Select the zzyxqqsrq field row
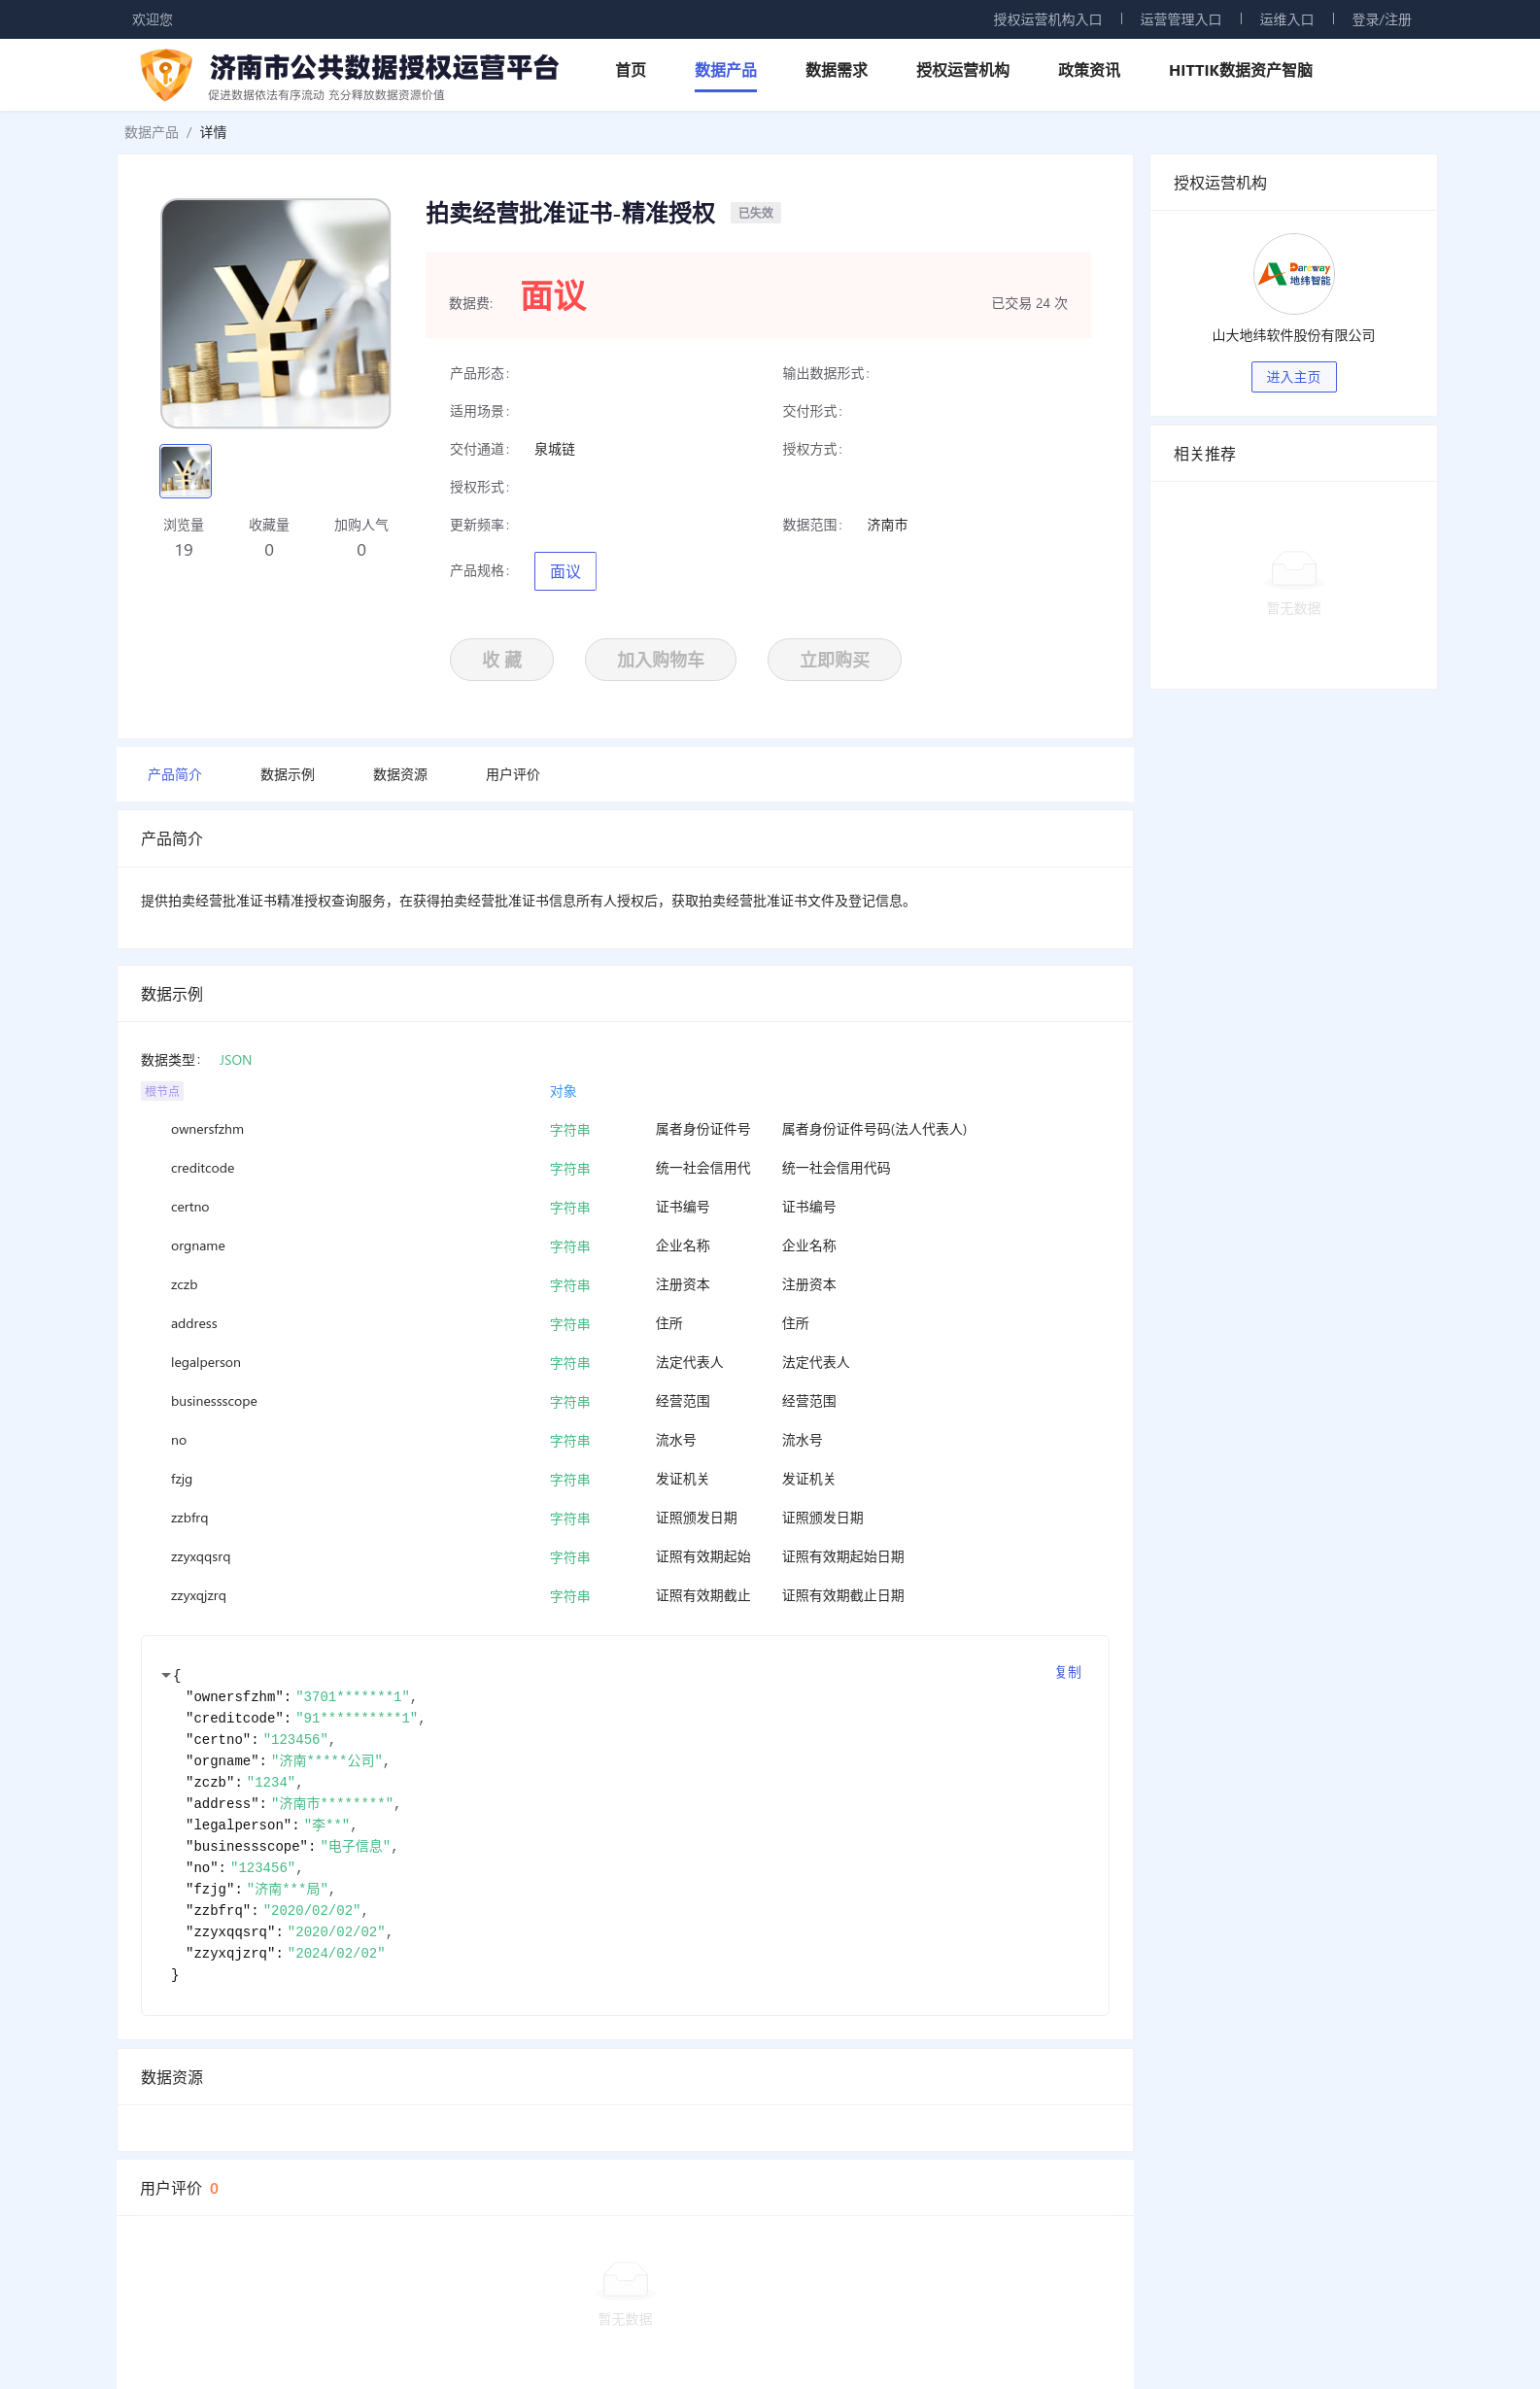The image size is (1540, 2389). click(x=625, y=1557)
